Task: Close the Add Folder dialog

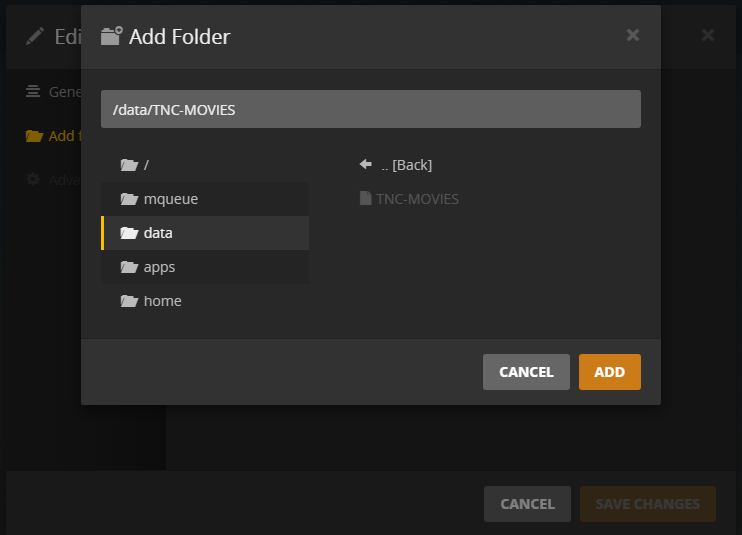Action: [x=633, y=35]
